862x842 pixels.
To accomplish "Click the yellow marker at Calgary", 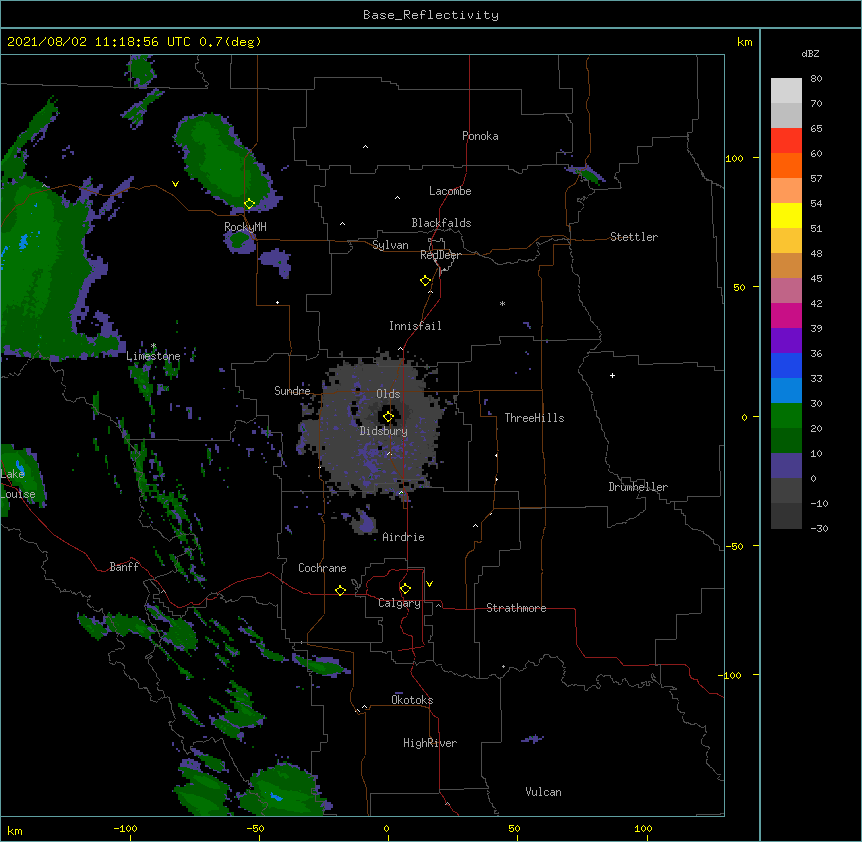I will tap(405, 589).
